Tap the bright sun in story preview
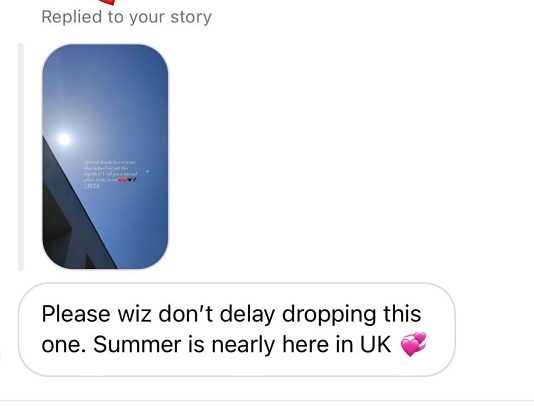 click(x=64, y=139)
